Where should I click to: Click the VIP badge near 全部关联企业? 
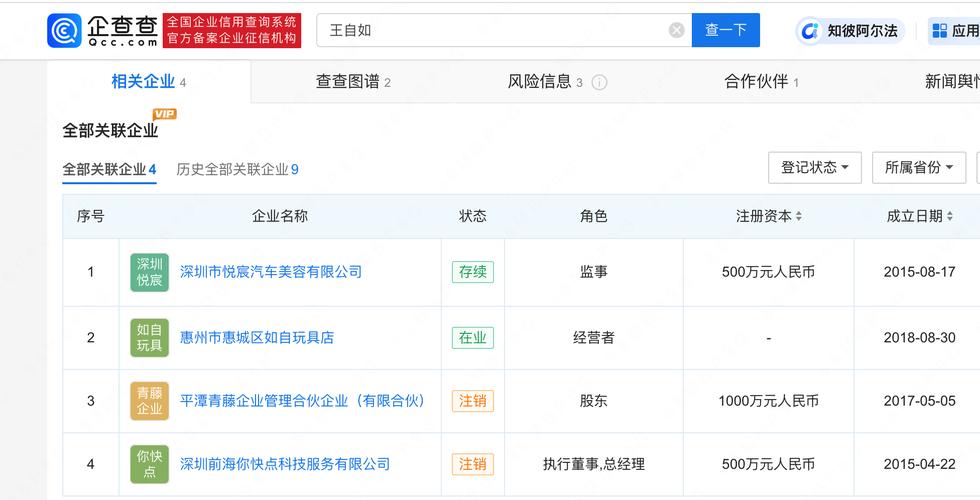165,114
